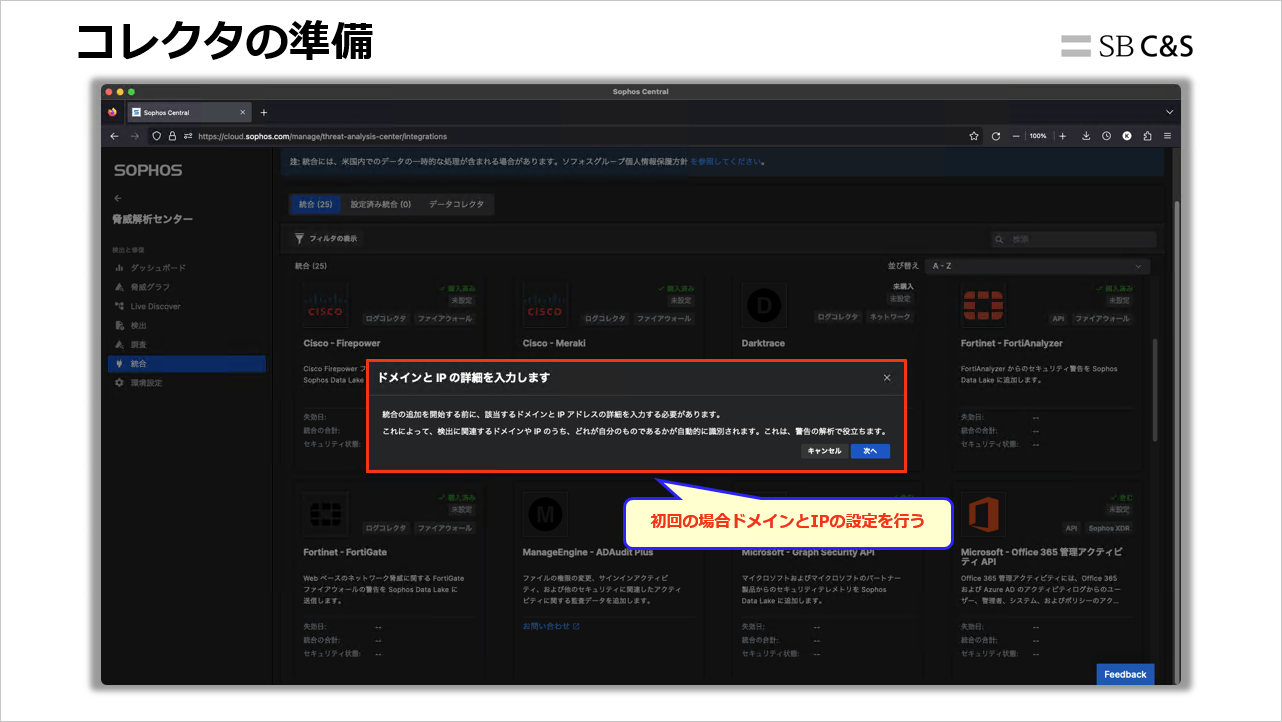Click the padlock site info icon

[x=172, y=136]
